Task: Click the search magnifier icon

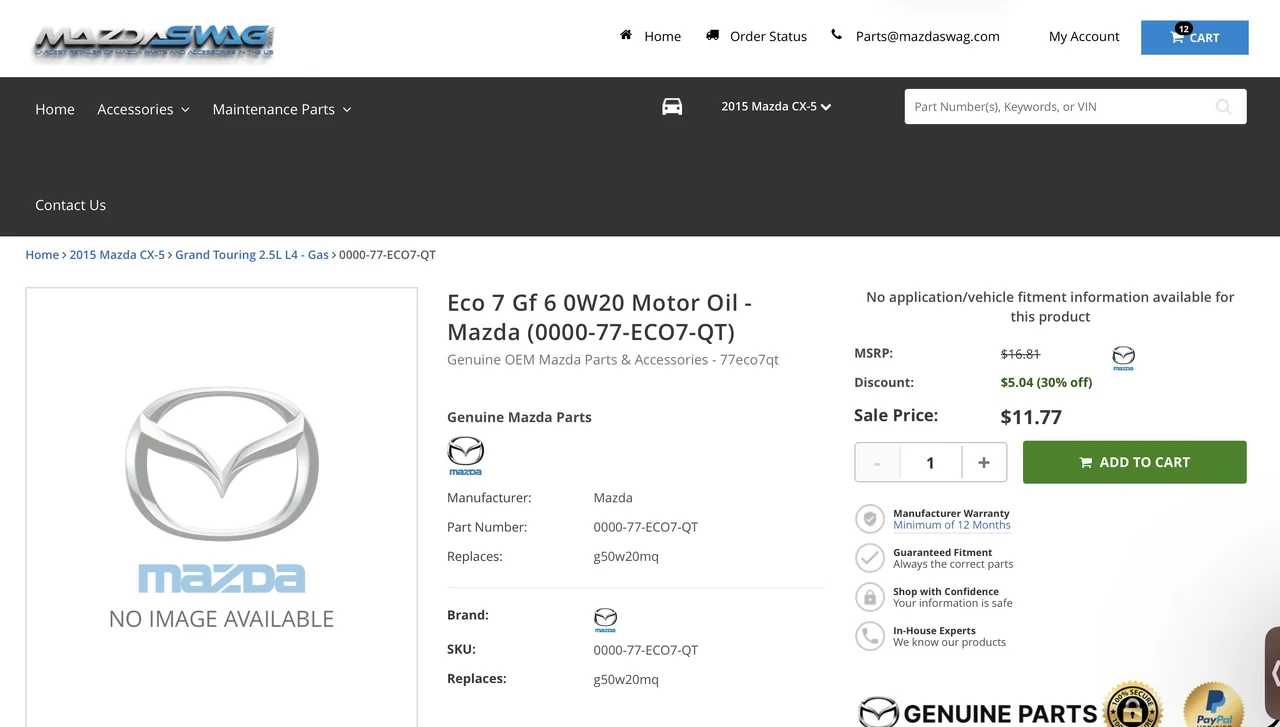Action: (x=1223, y=107)
